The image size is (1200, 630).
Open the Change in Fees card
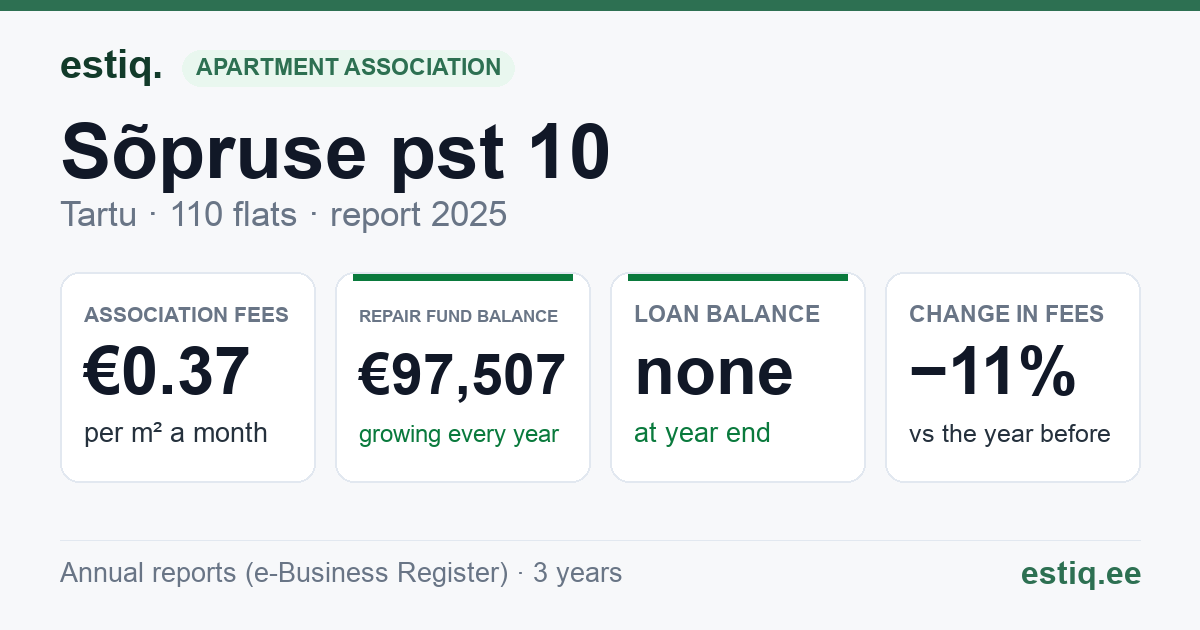click(1013, 377)
